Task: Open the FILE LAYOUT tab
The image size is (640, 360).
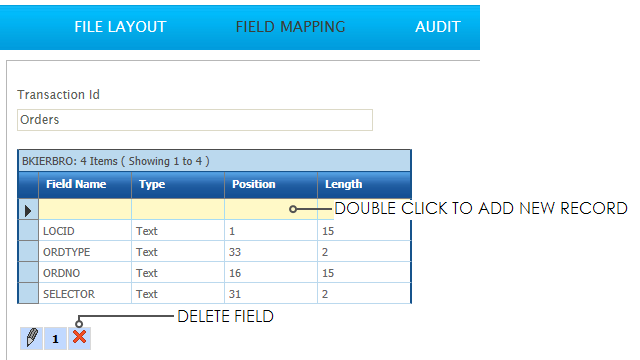Action: point(120,27)
